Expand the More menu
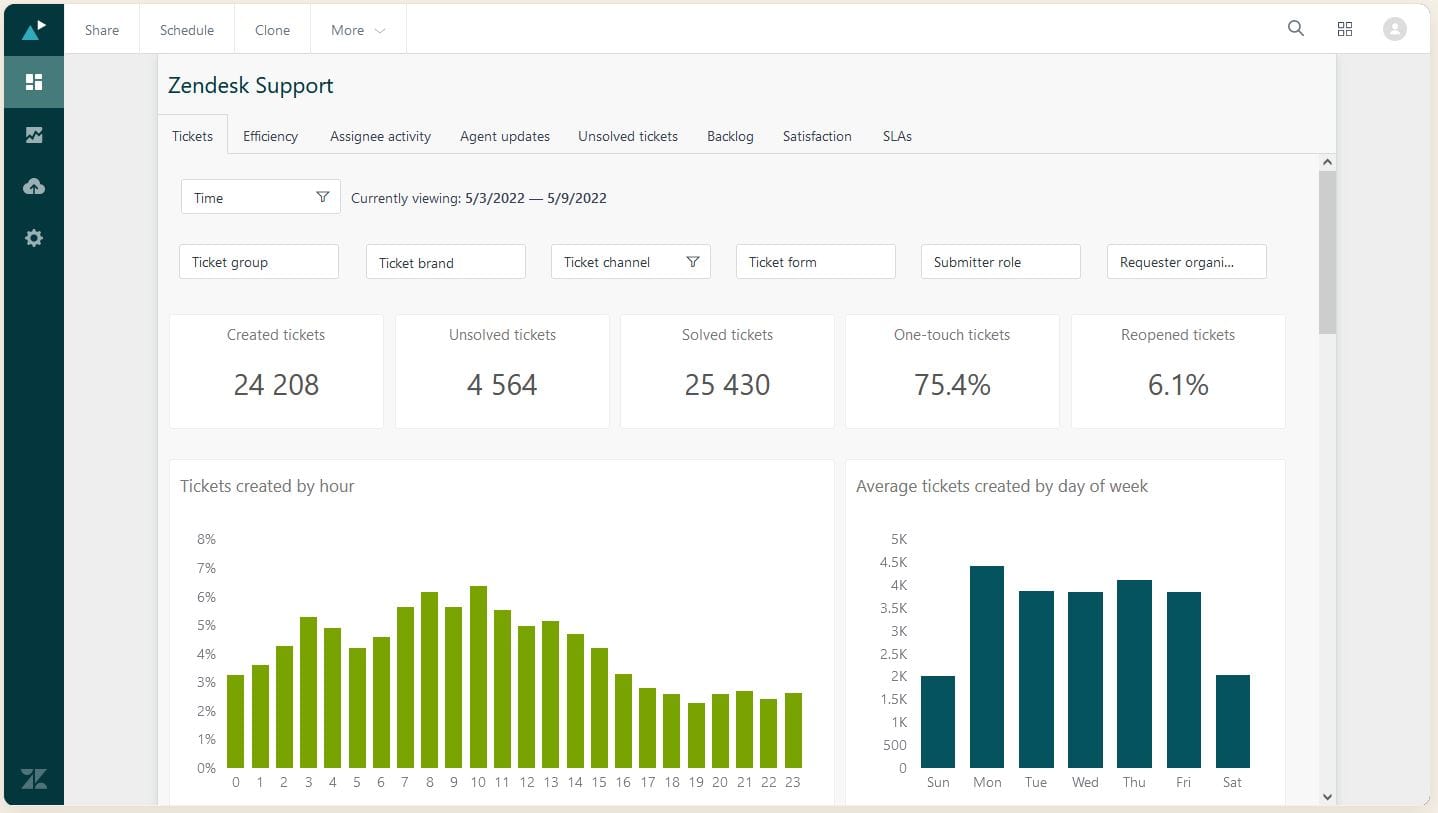 357,29
